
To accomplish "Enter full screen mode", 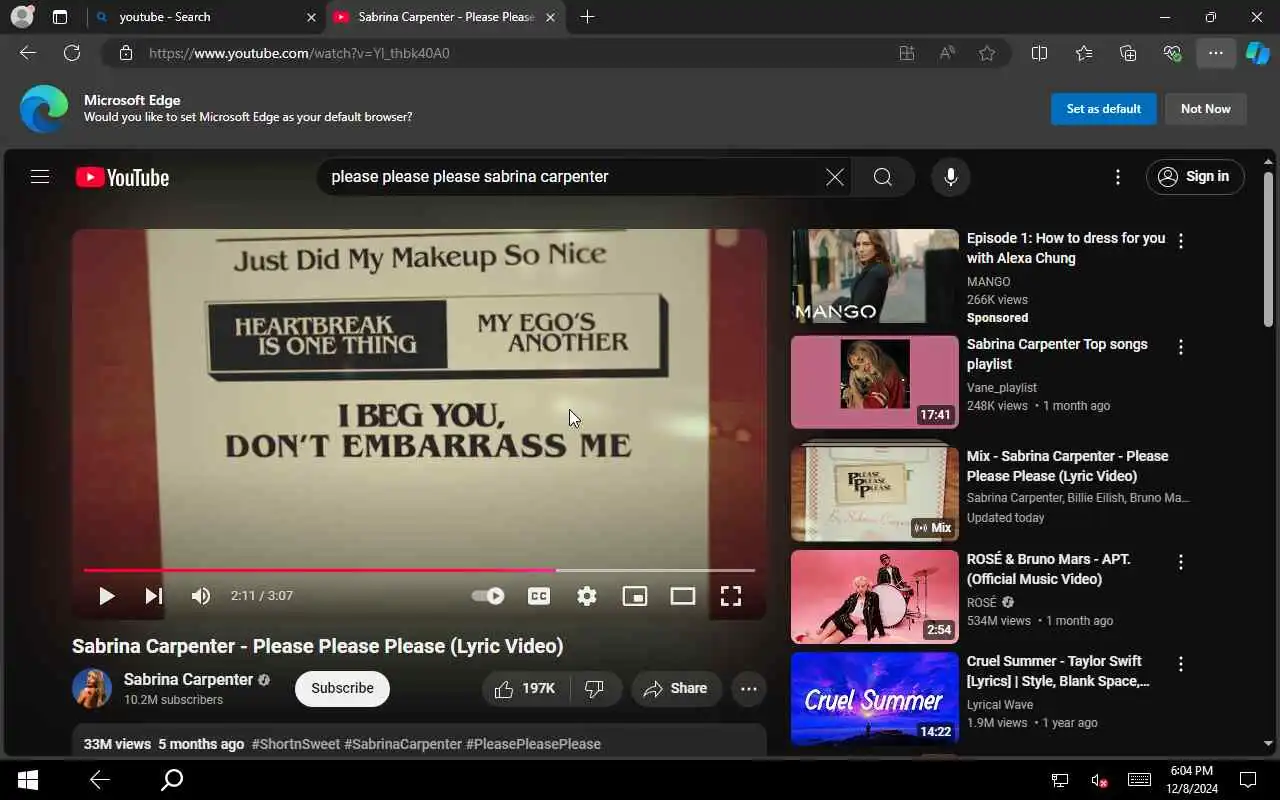I will click(x=731, y=596).
